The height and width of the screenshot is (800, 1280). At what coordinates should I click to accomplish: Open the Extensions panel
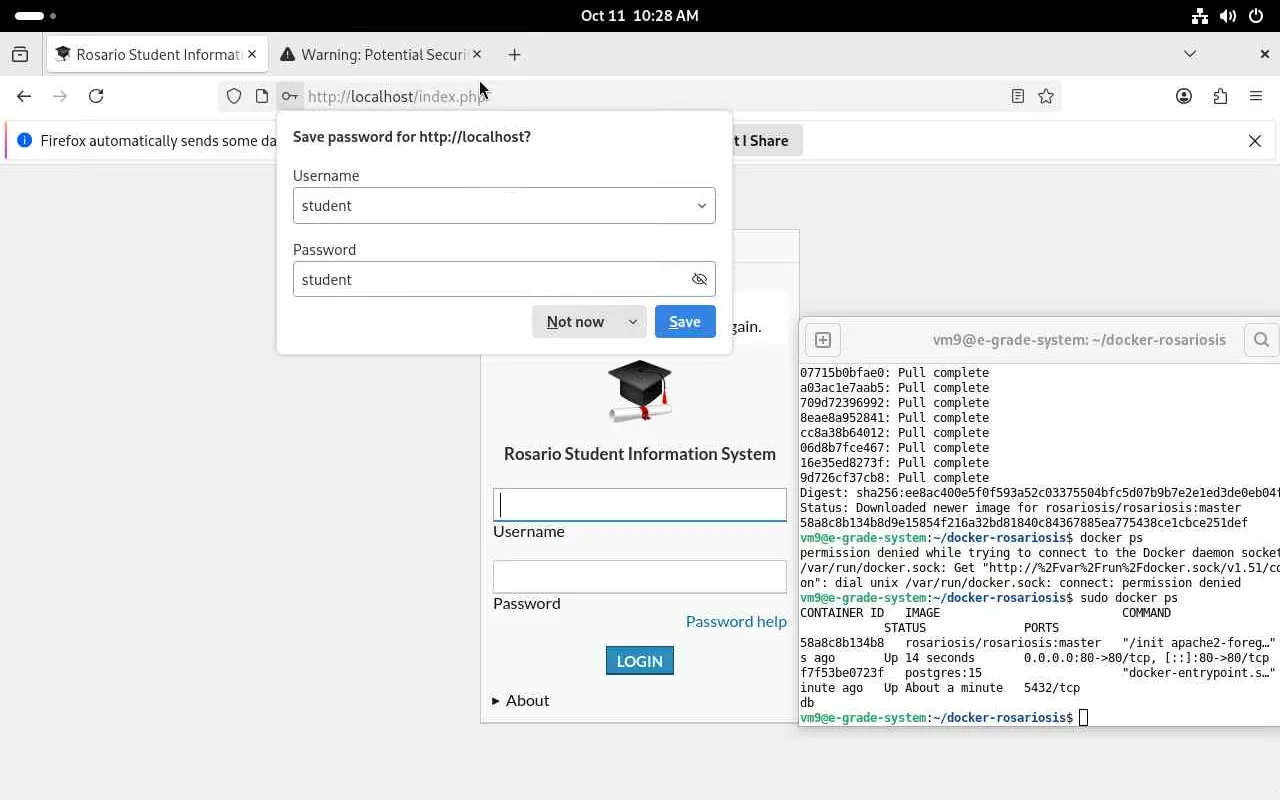(x=1220, y=96)
